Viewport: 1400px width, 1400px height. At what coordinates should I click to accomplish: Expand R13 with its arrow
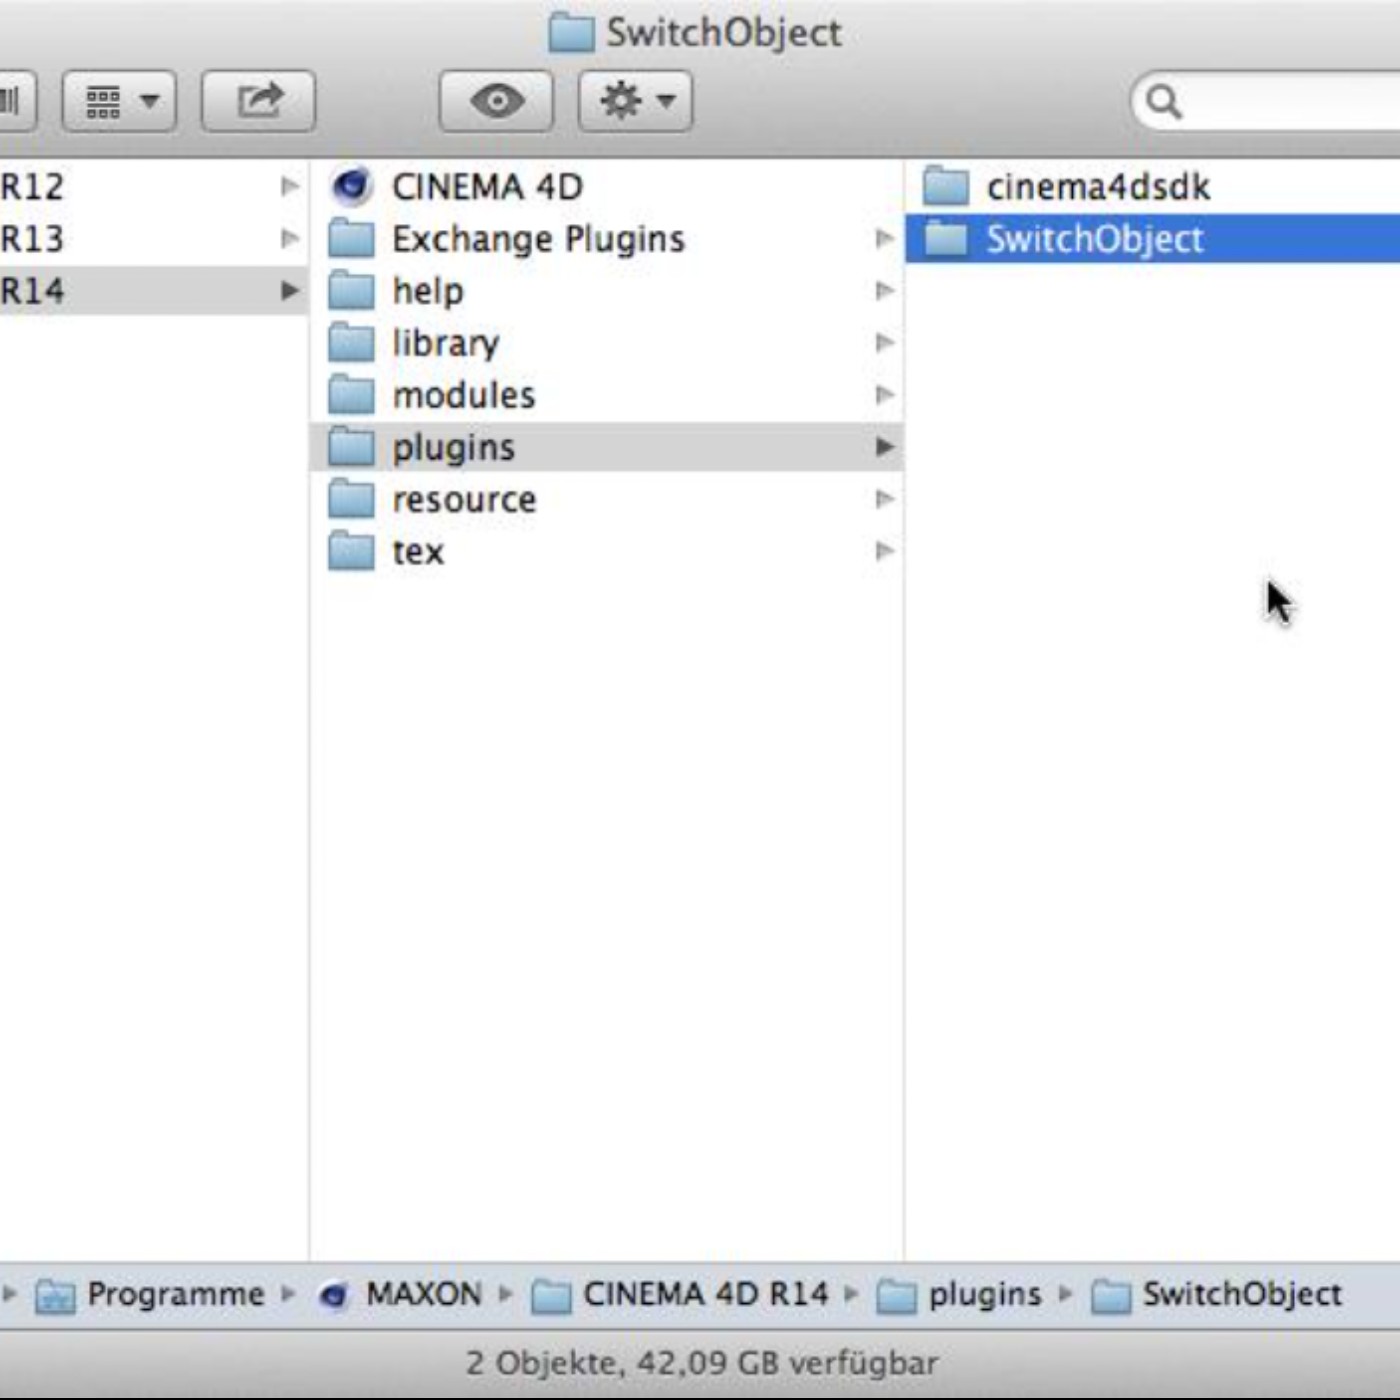coord(289,238)
